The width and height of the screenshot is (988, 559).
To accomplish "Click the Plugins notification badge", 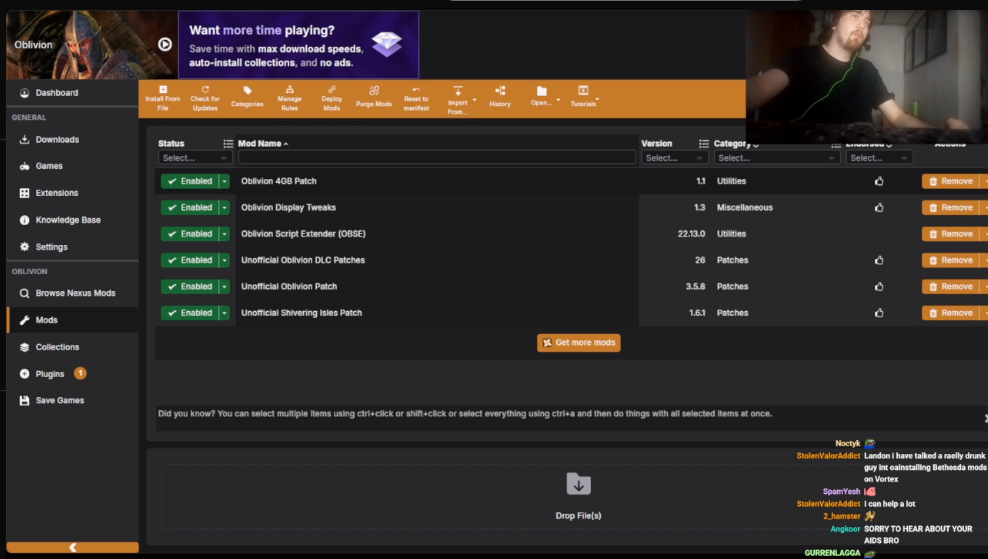I will pyautogui.click(x=80, y=373).
